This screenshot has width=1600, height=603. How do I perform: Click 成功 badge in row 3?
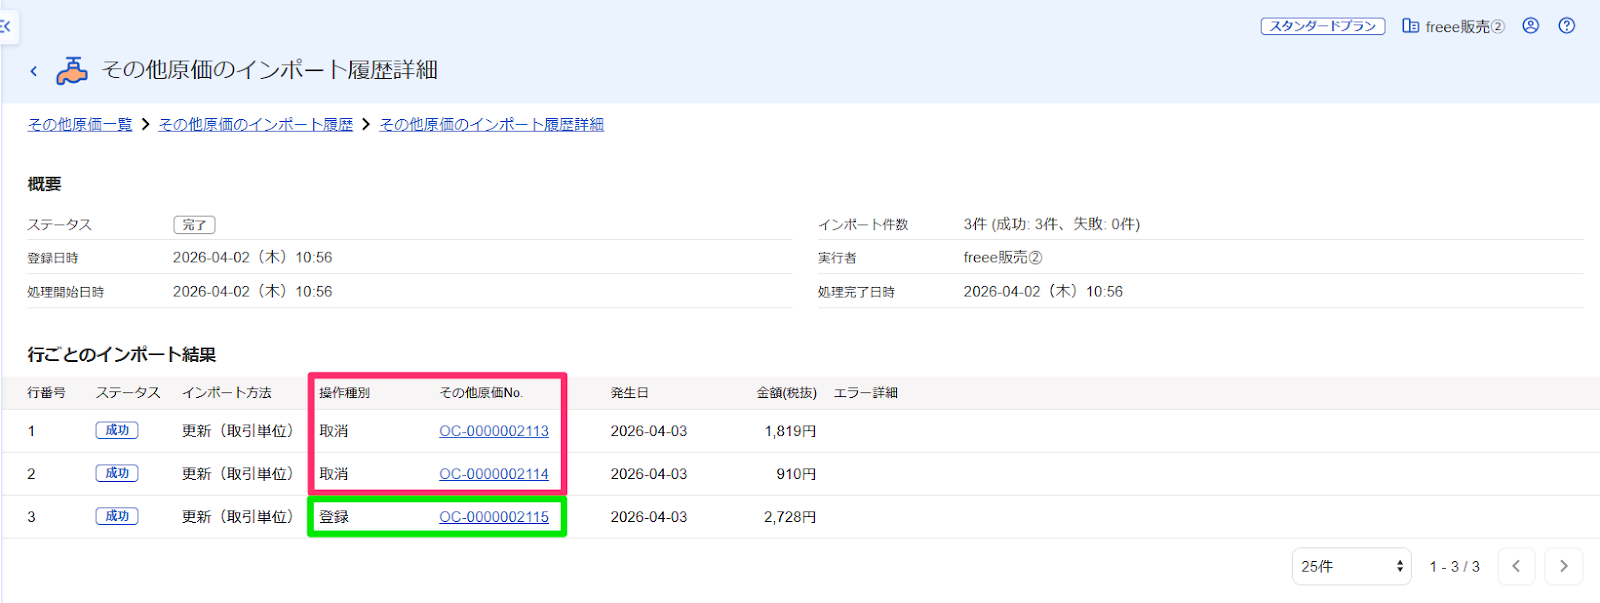tap(117, 516)
